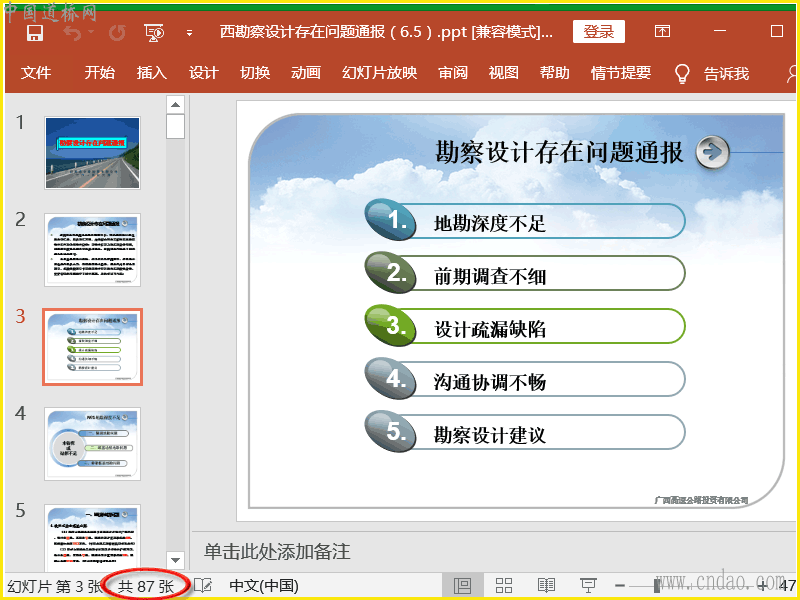This screenshot has width=800, height=600.
Task: Switch to the 开始 tab
Action: tap(99, 73)
